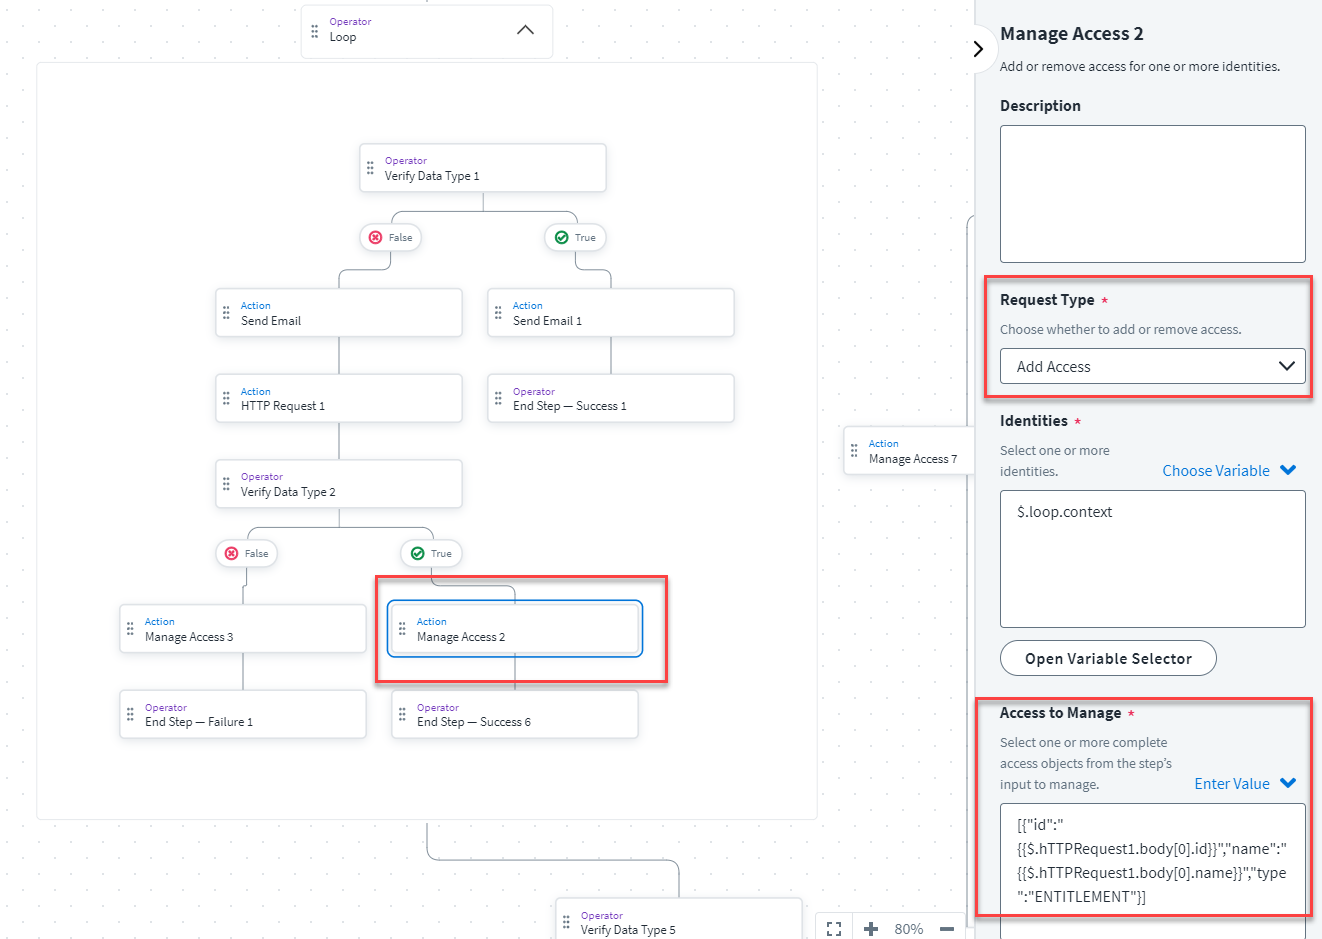Screen dimensions: 1322x939
Task: Click the Open Variable Selector button
Action: [1108, 659]
